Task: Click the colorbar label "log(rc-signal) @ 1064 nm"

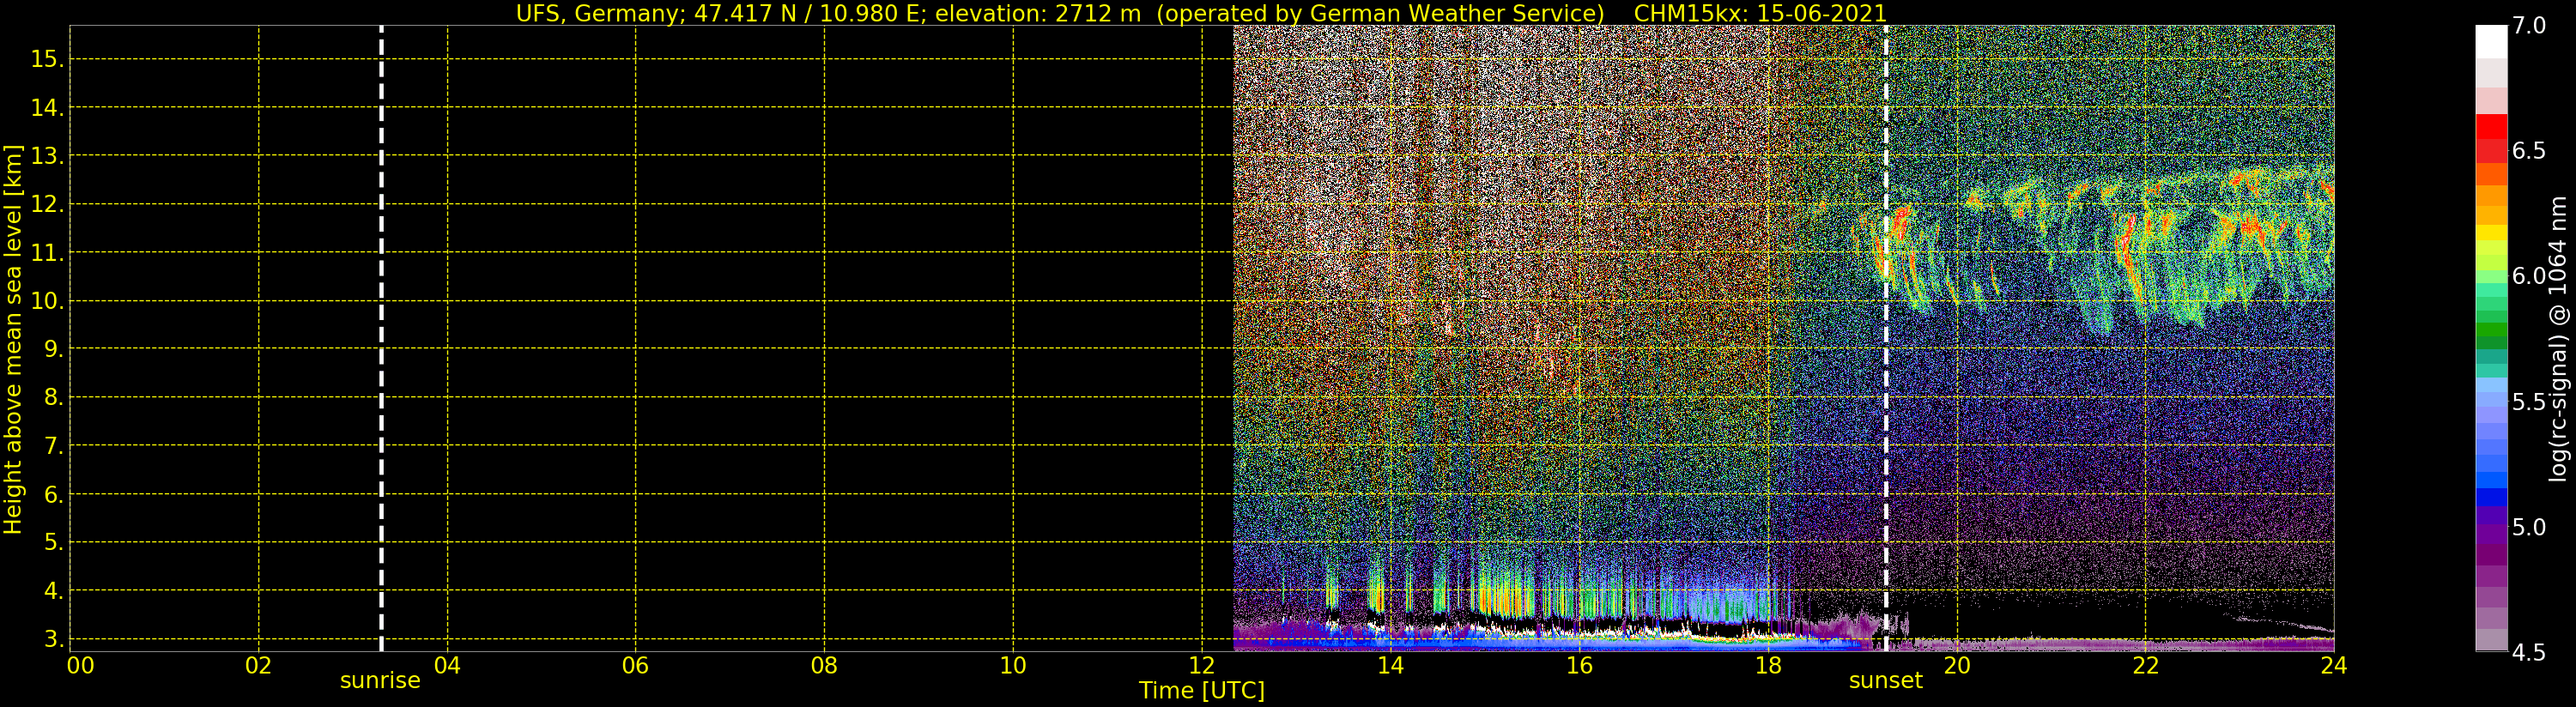Action: coord(2557,339)
